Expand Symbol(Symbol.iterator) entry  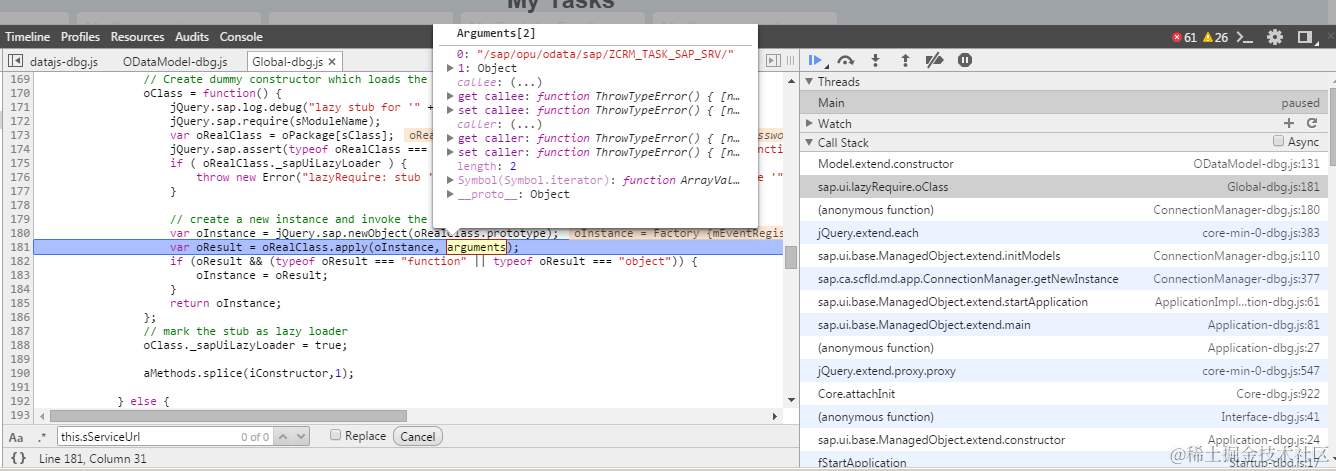(x=450, y=180)
